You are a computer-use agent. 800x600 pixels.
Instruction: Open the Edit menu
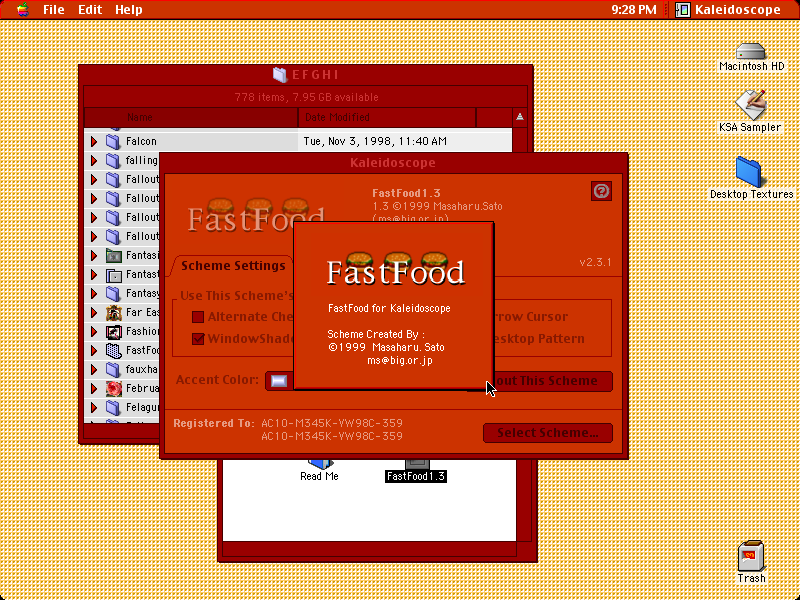[x=90, y=9]
